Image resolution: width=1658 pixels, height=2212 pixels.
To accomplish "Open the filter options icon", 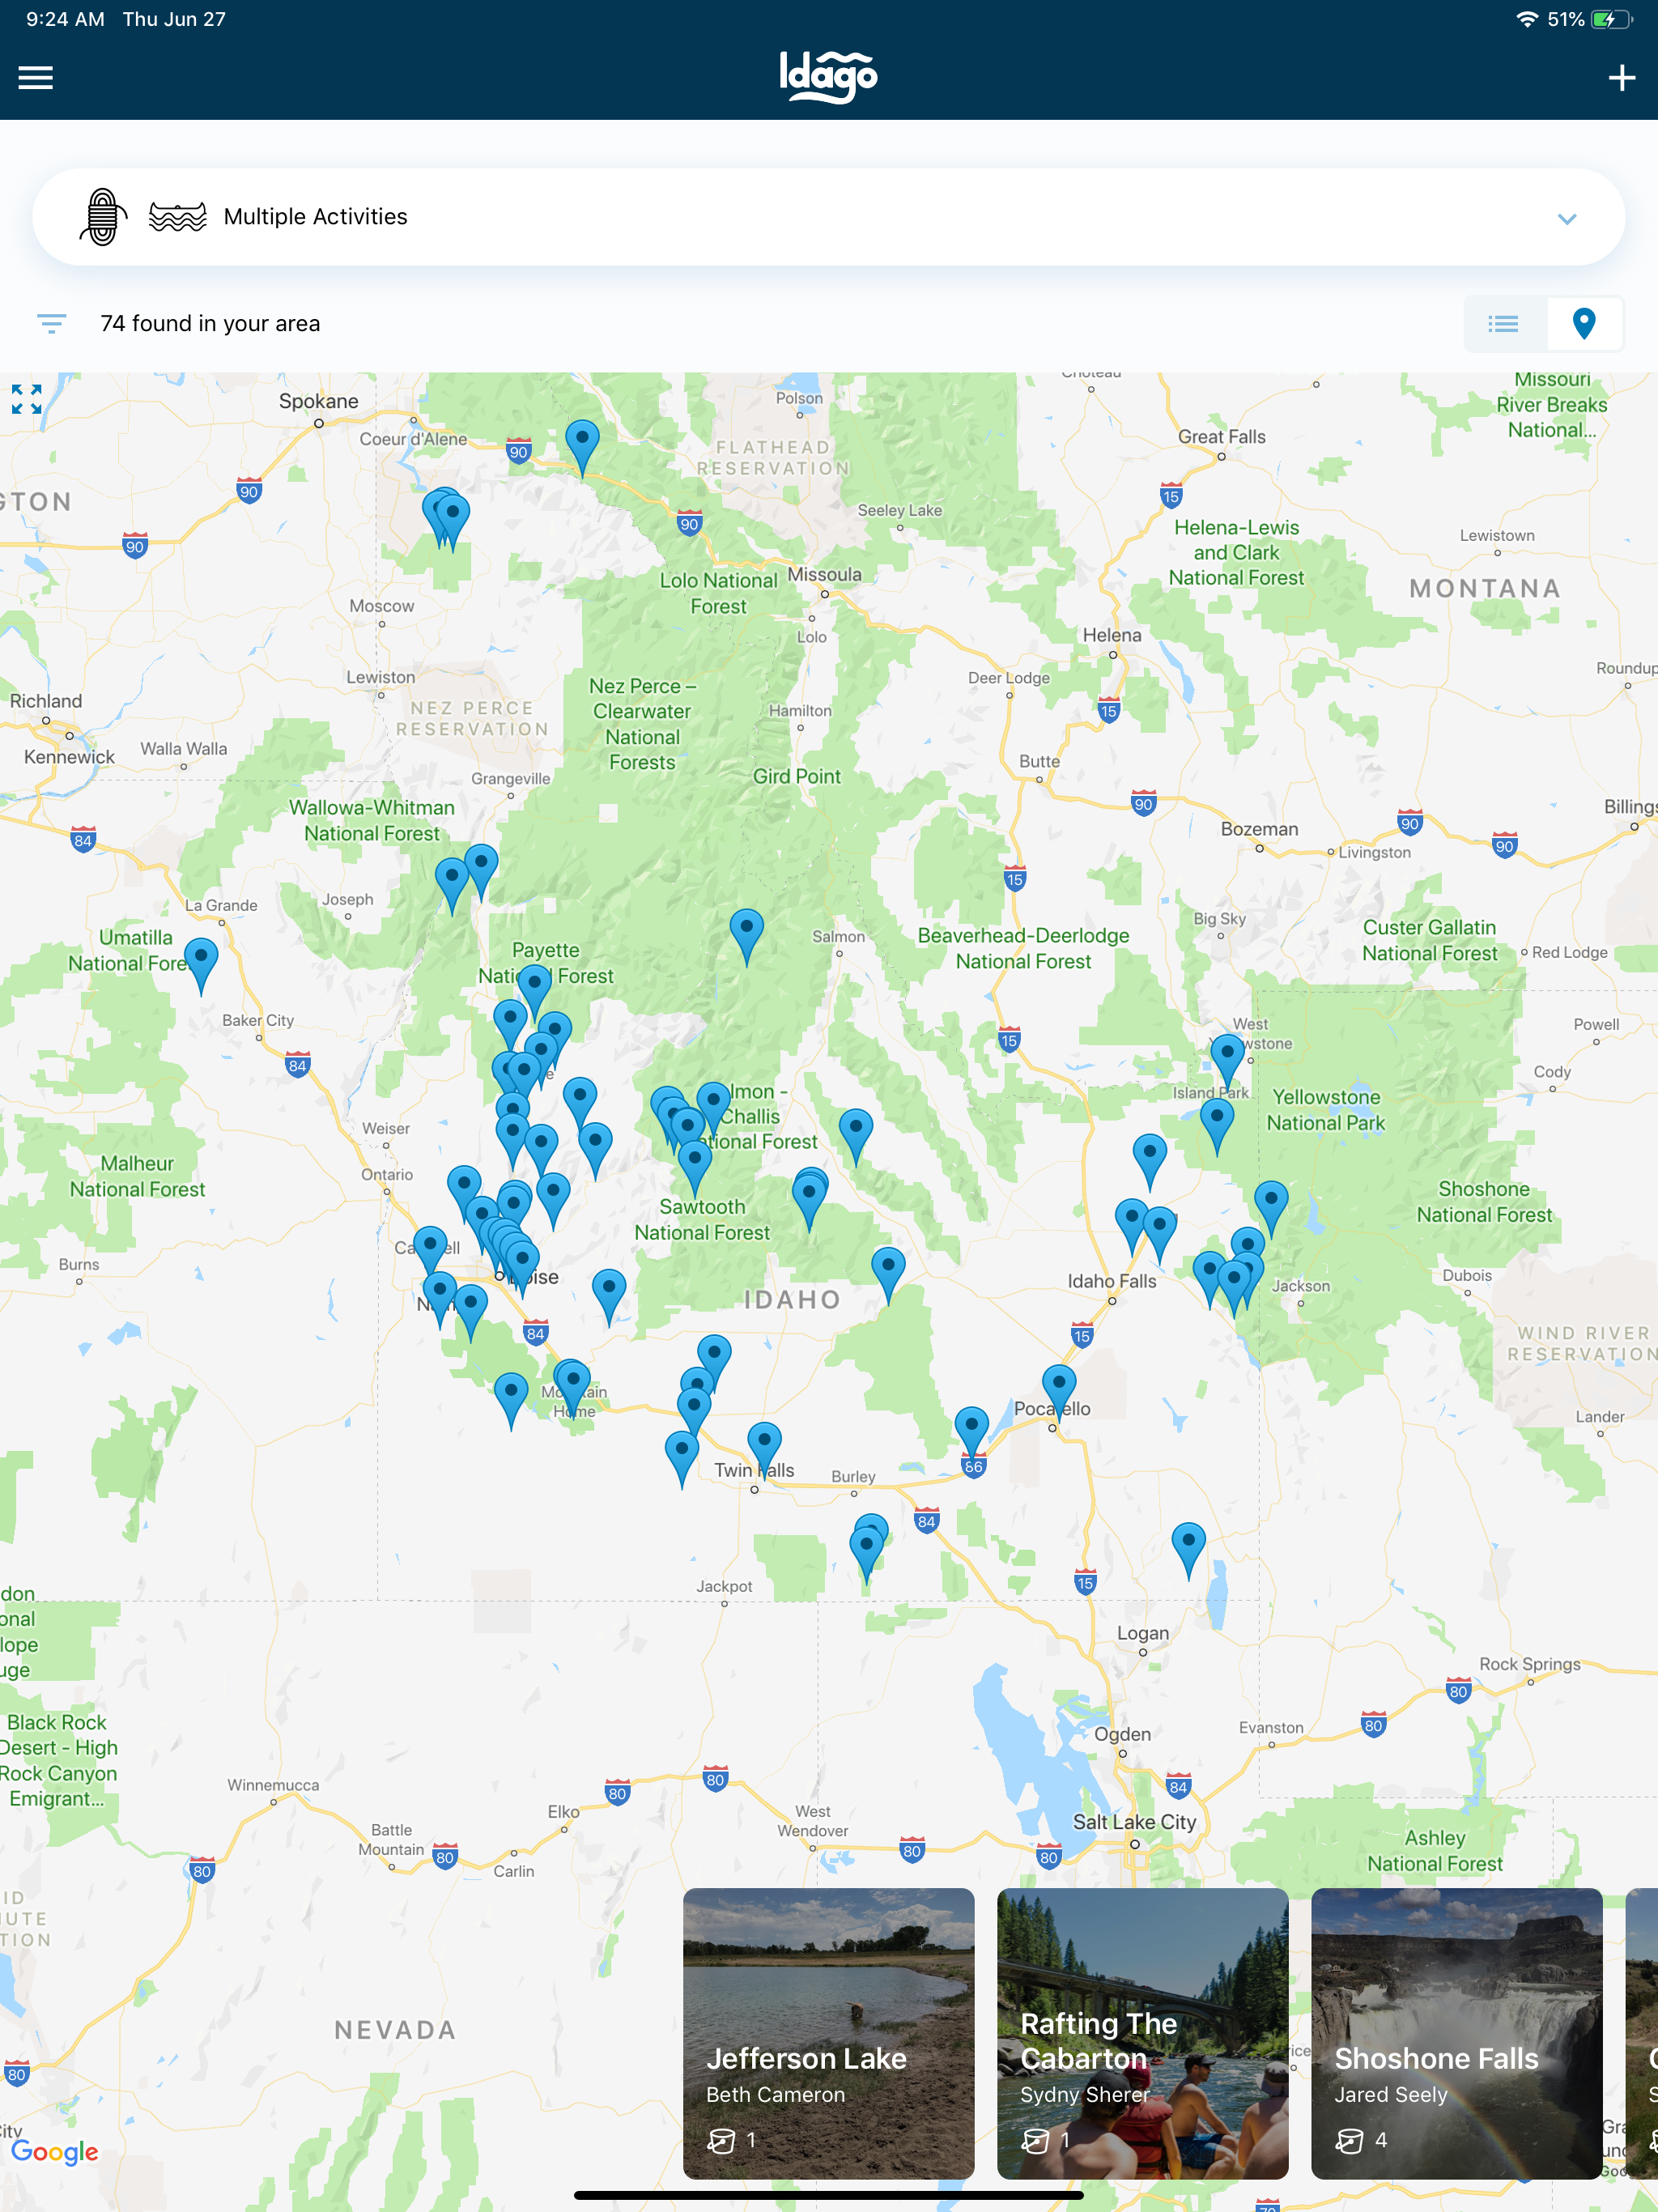I will pos(51,323).
